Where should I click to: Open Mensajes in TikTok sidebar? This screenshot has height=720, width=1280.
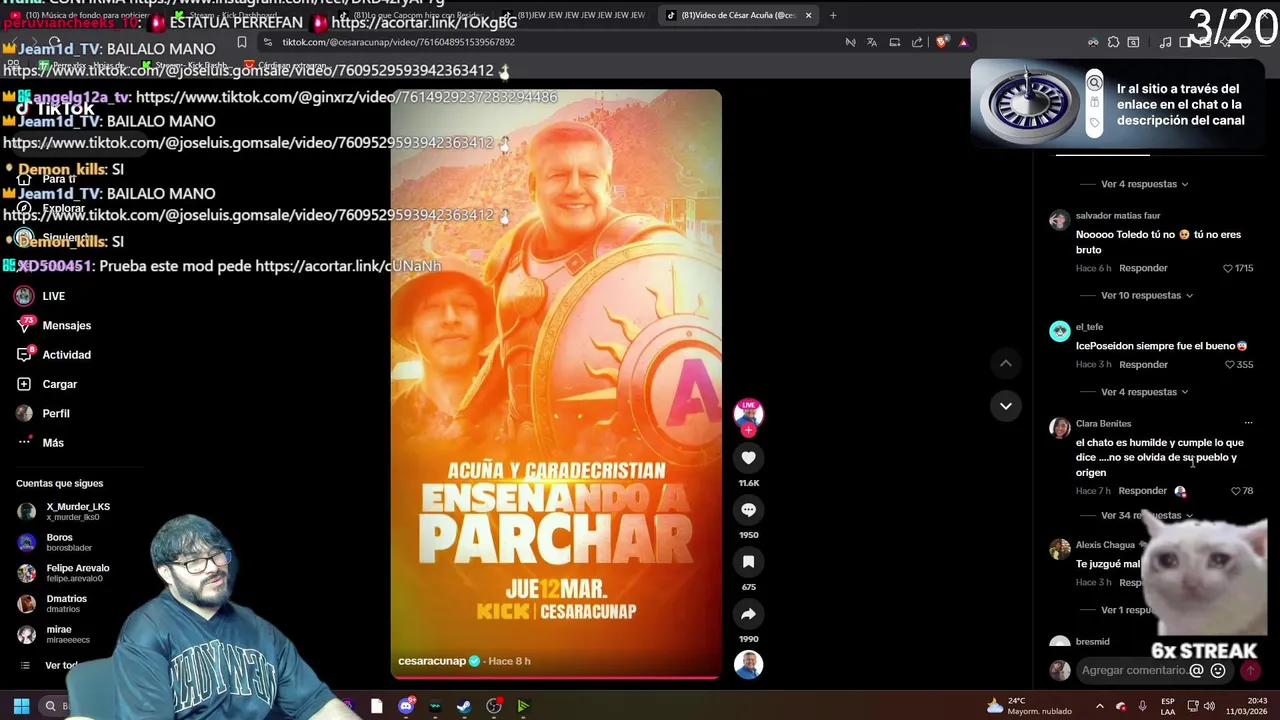[x=55, y=325]
